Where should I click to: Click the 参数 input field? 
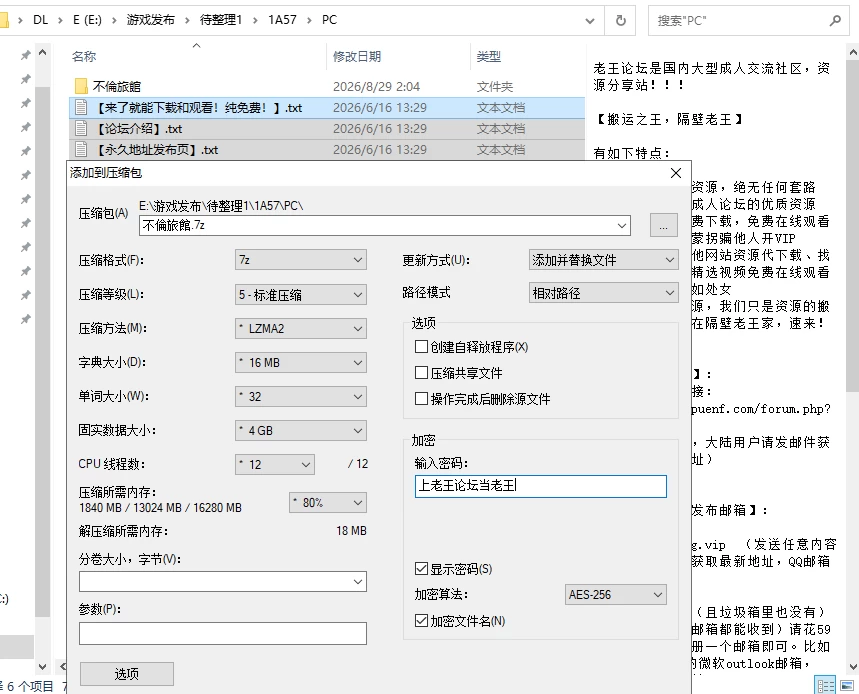coord(222,633)
